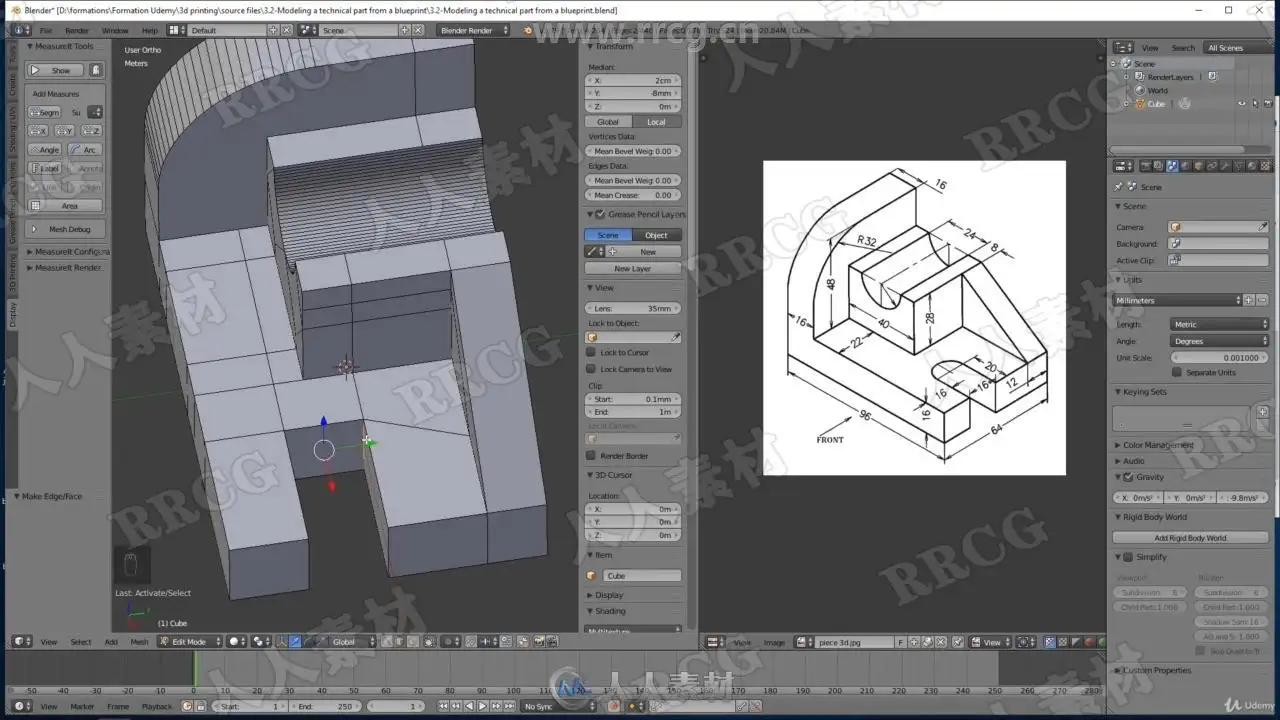Click the Cube item name field
Screen dimensions: 1280x720
tap(641, 576)
